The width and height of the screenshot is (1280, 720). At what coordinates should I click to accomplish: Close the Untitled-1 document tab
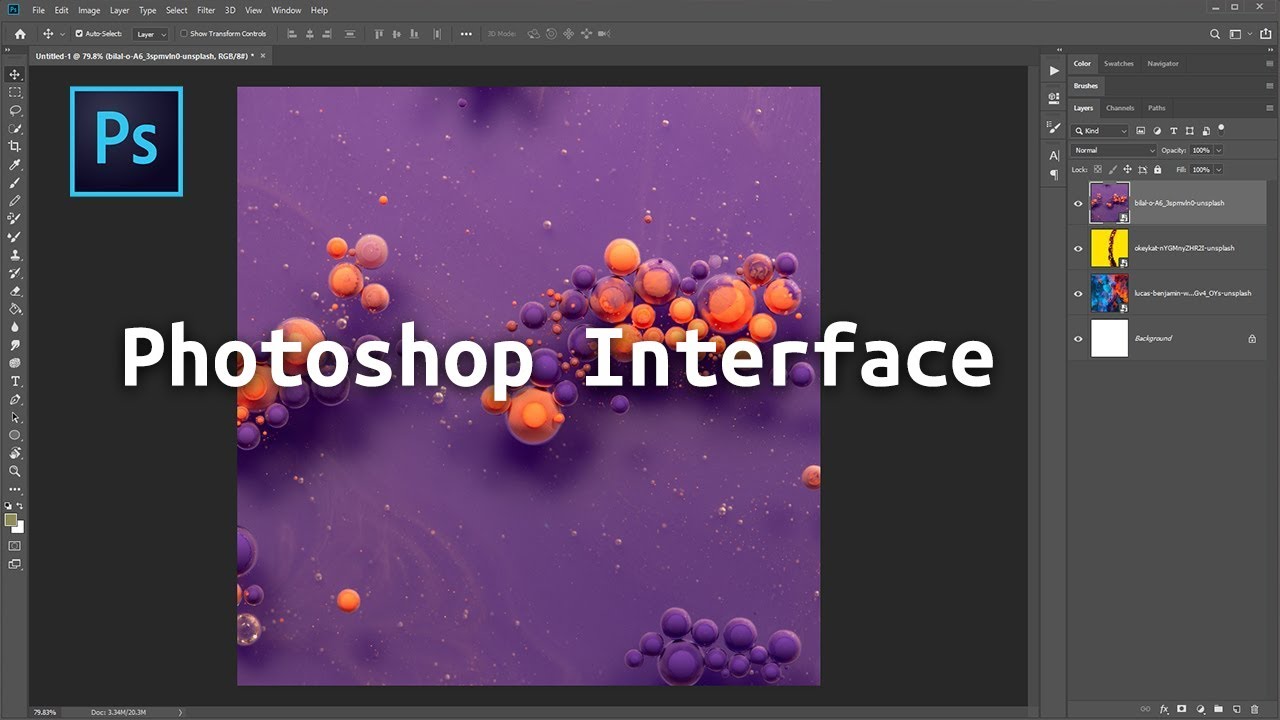click(x=264, y=56)
